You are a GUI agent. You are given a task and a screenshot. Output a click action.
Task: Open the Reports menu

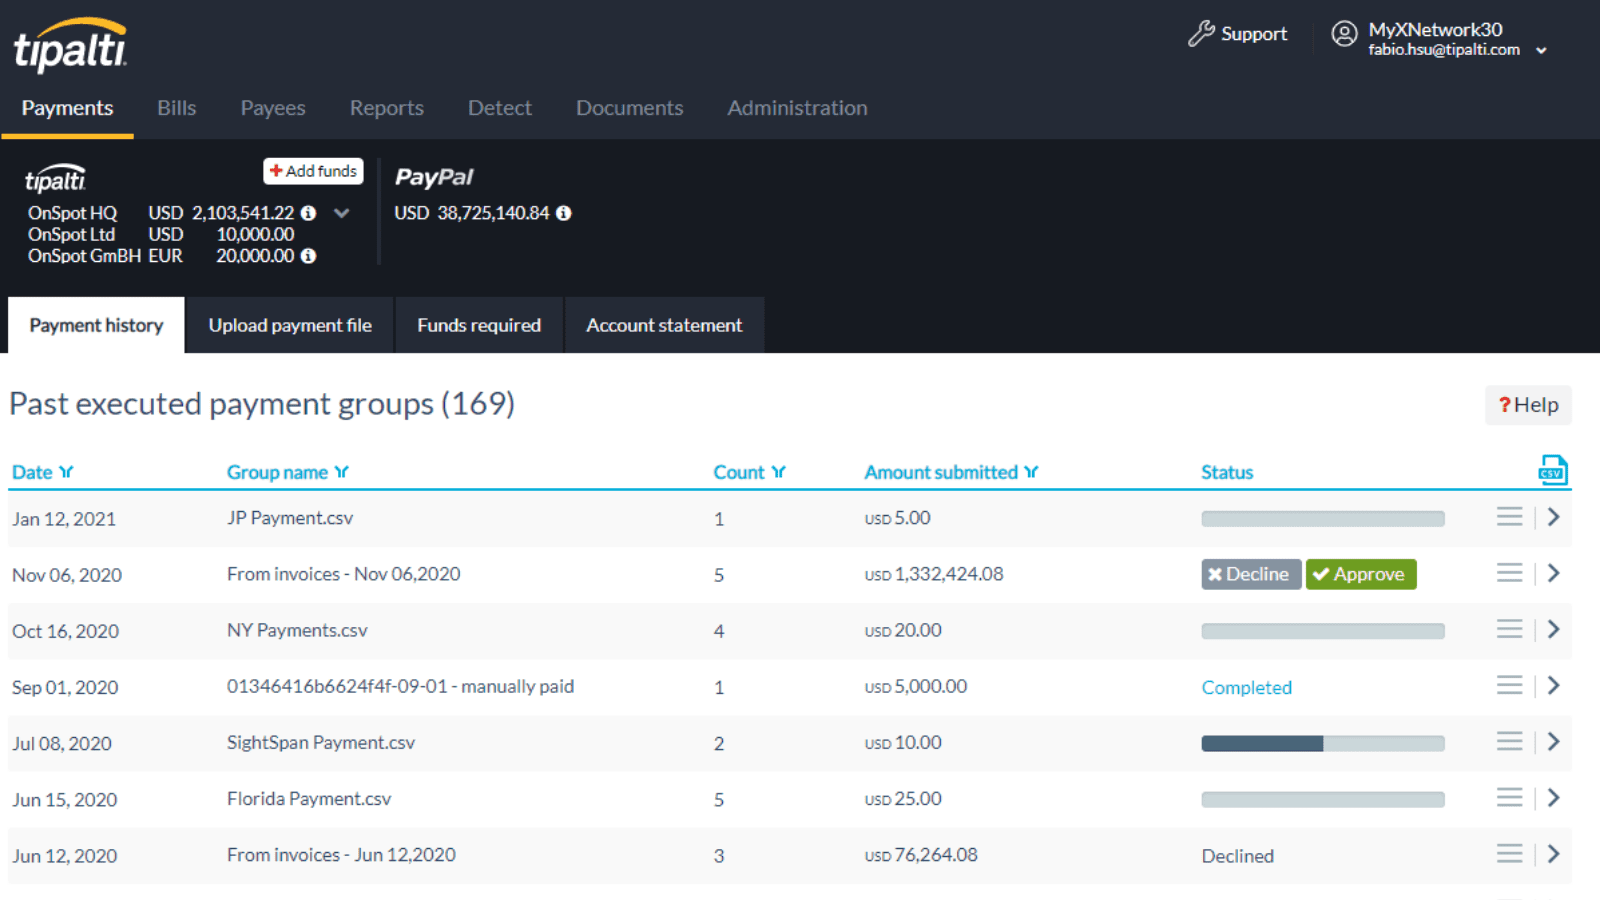pyautogui.click(x=386, y=108)
